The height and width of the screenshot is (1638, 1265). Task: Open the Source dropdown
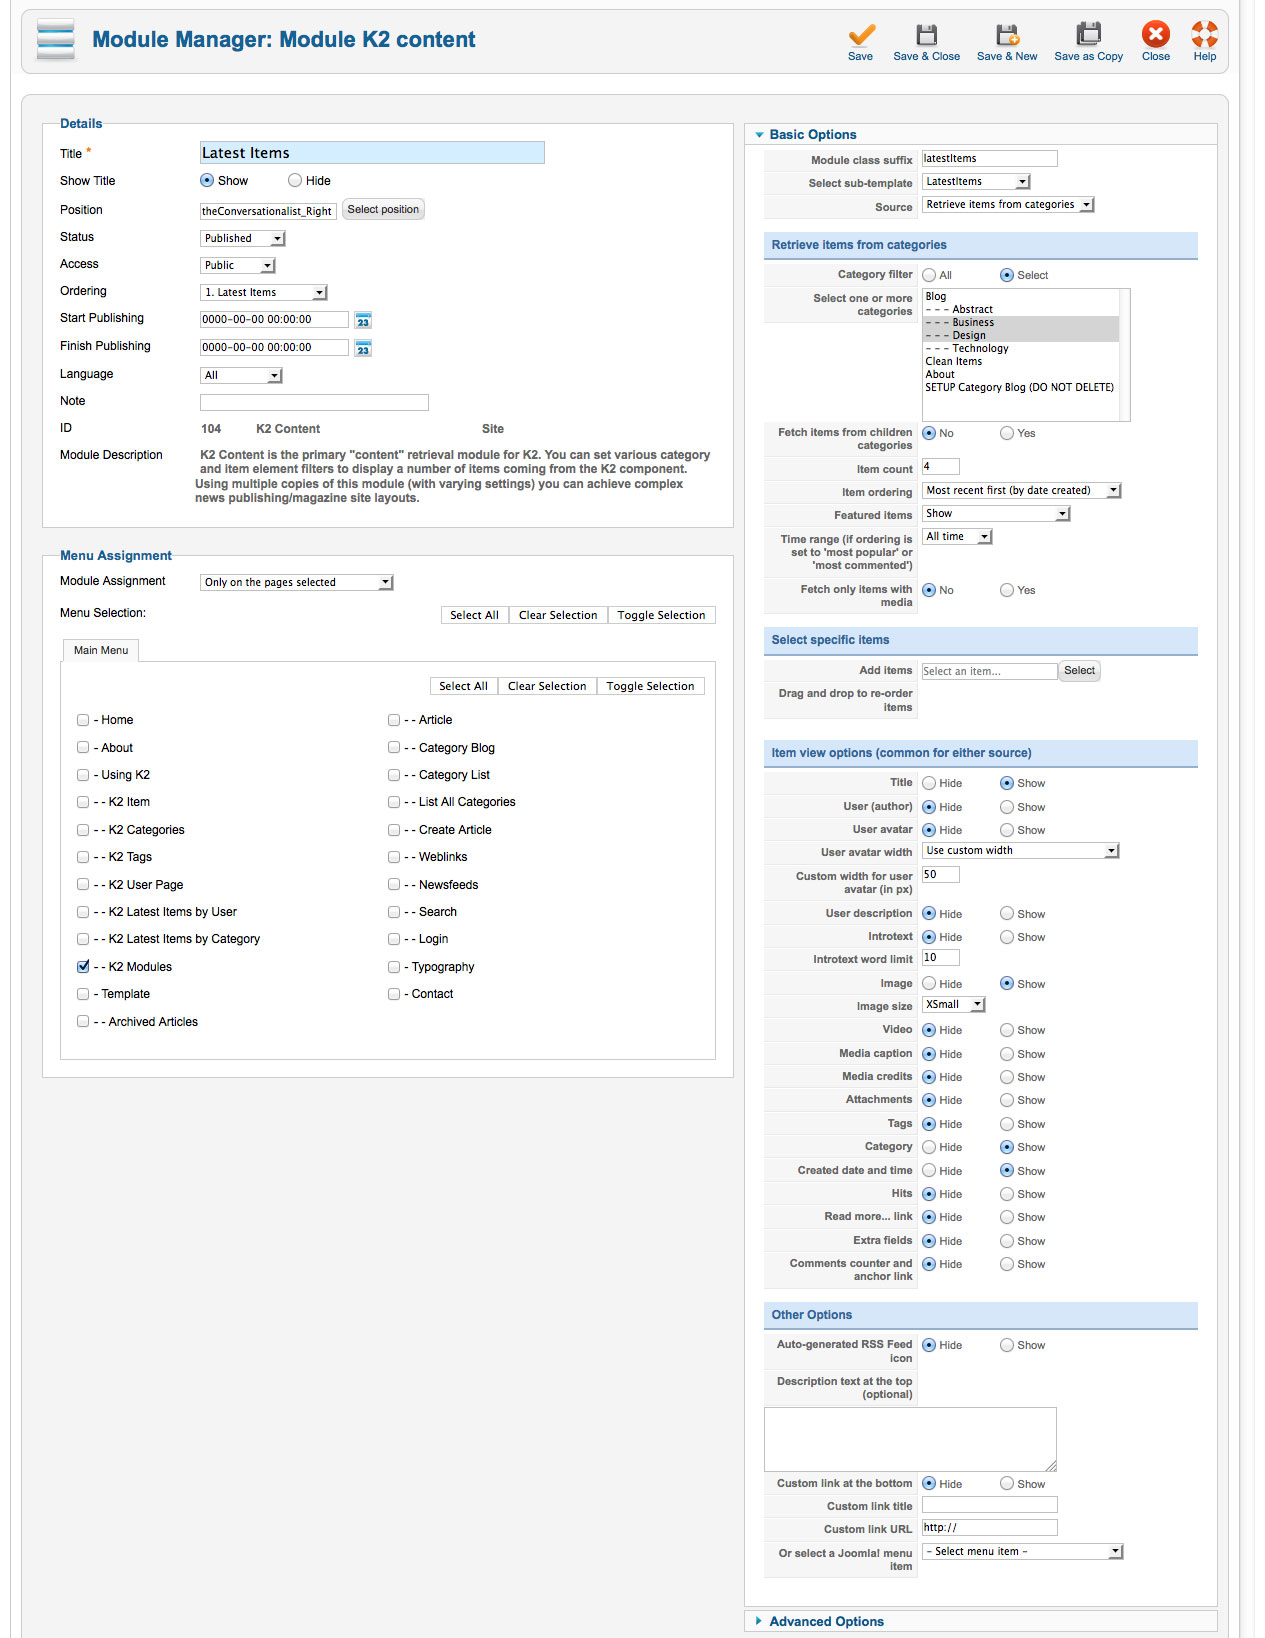[x=1008, y=204]
